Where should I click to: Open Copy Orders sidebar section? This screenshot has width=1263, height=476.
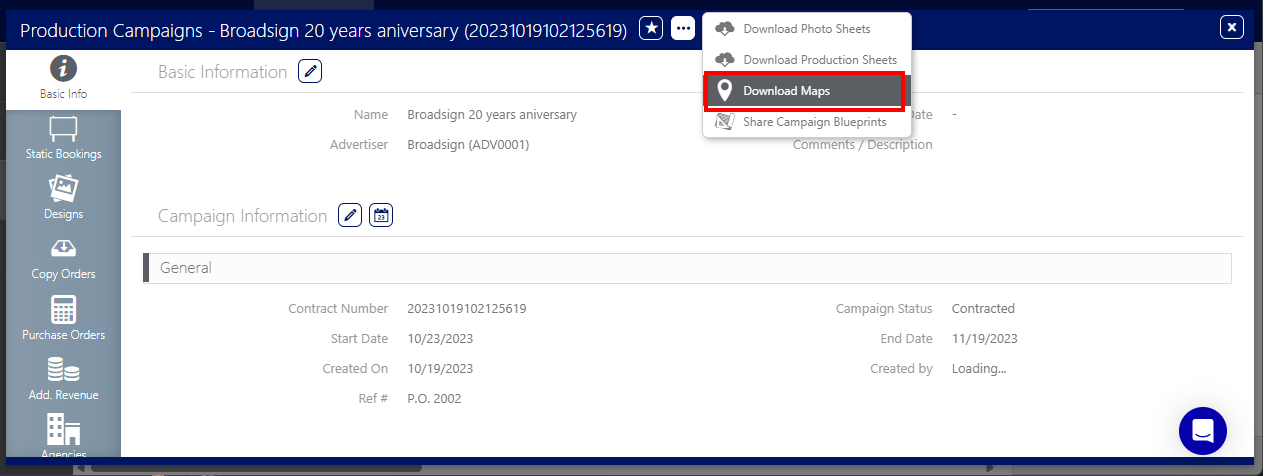63,259
